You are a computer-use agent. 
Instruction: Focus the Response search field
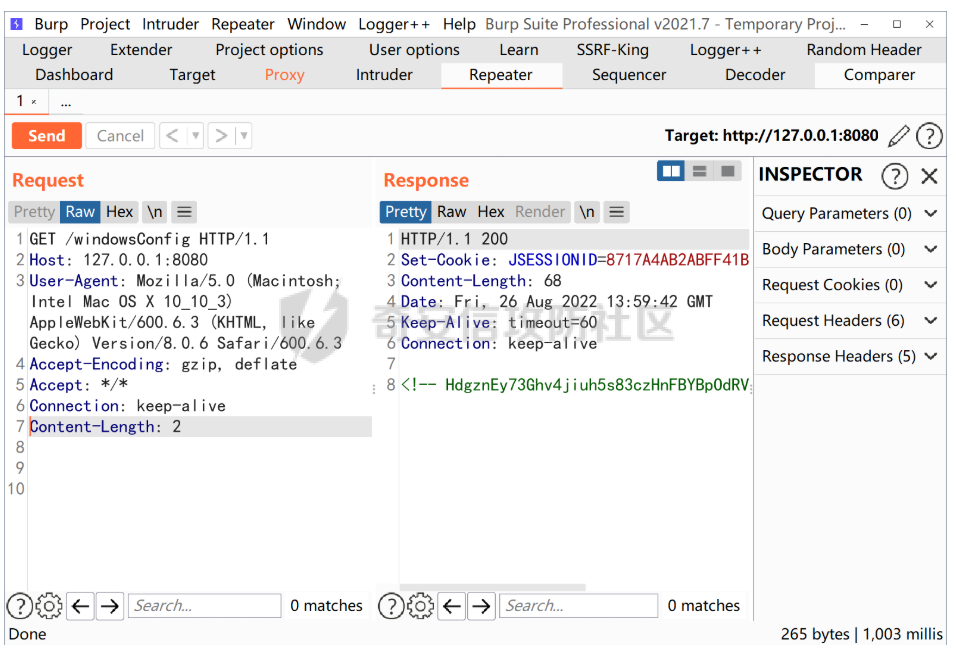(x=579, y=606)
